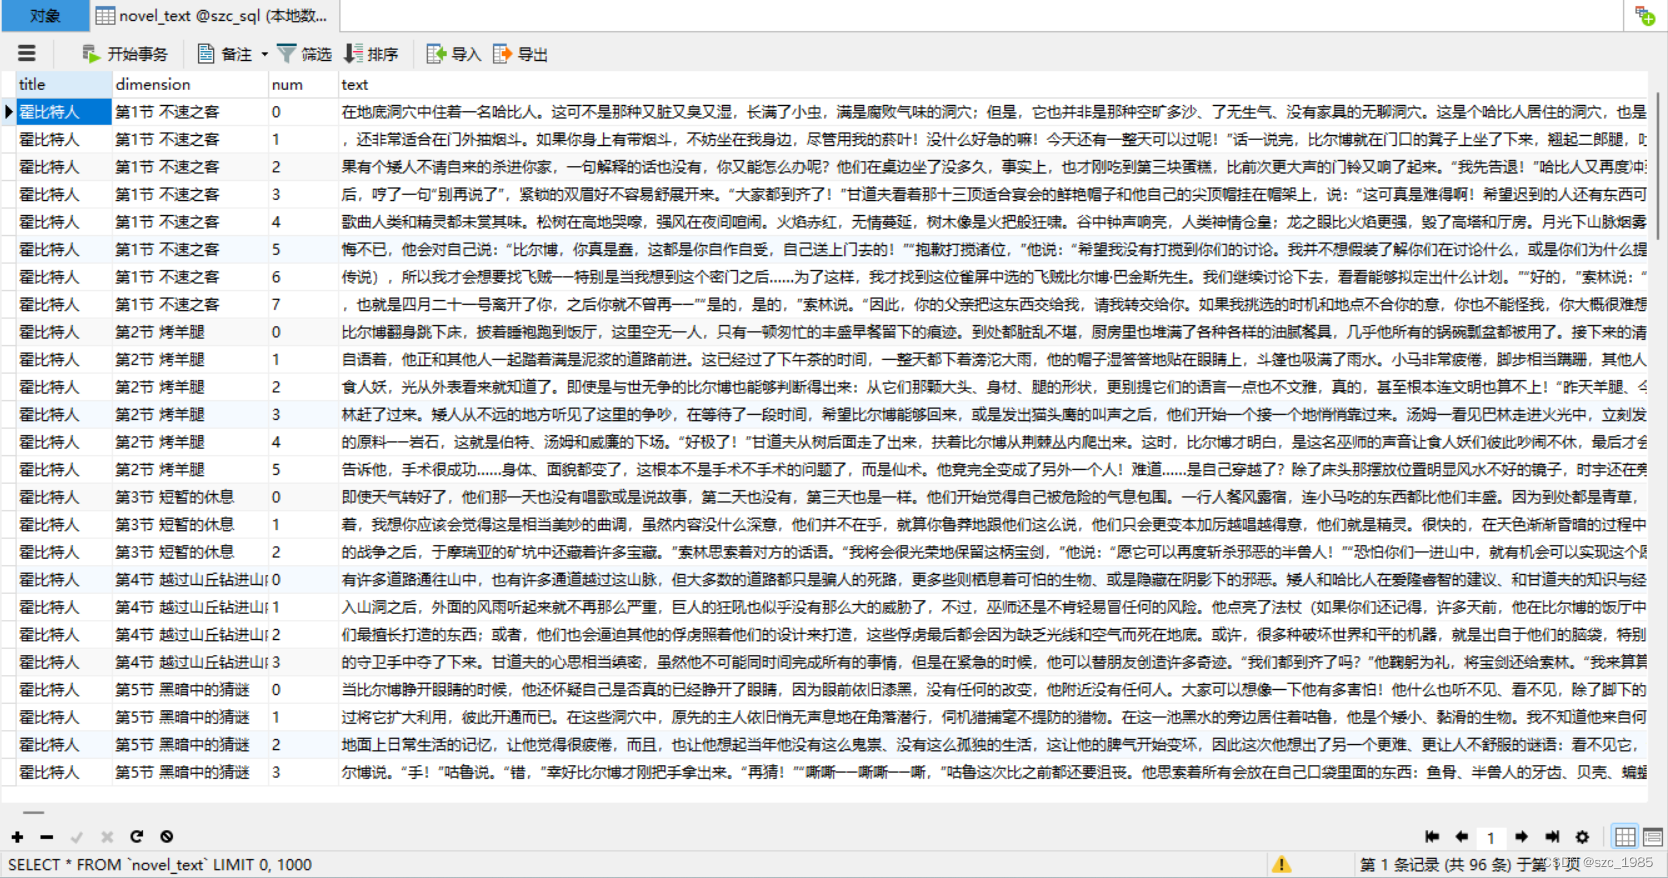Click the SELECT * FROM novel_text statement

pos(160,864)
